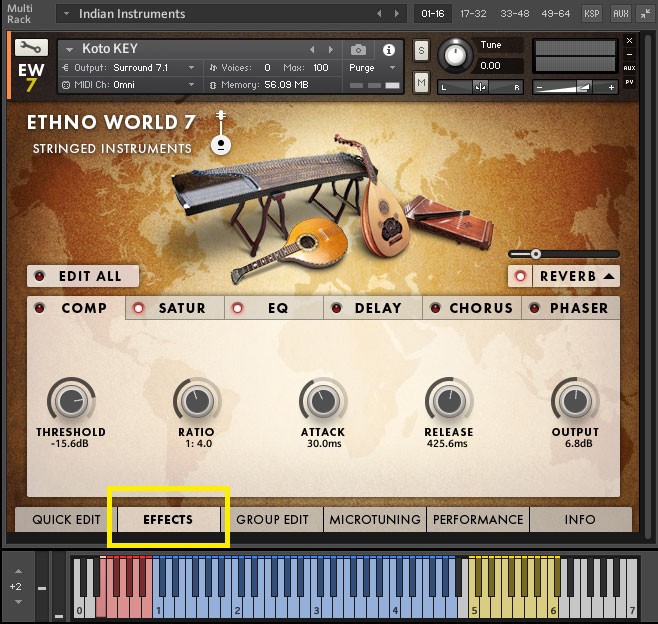The image size is (658, 624).
Task: Click the RELEASE knob
Action: (449, 401)
